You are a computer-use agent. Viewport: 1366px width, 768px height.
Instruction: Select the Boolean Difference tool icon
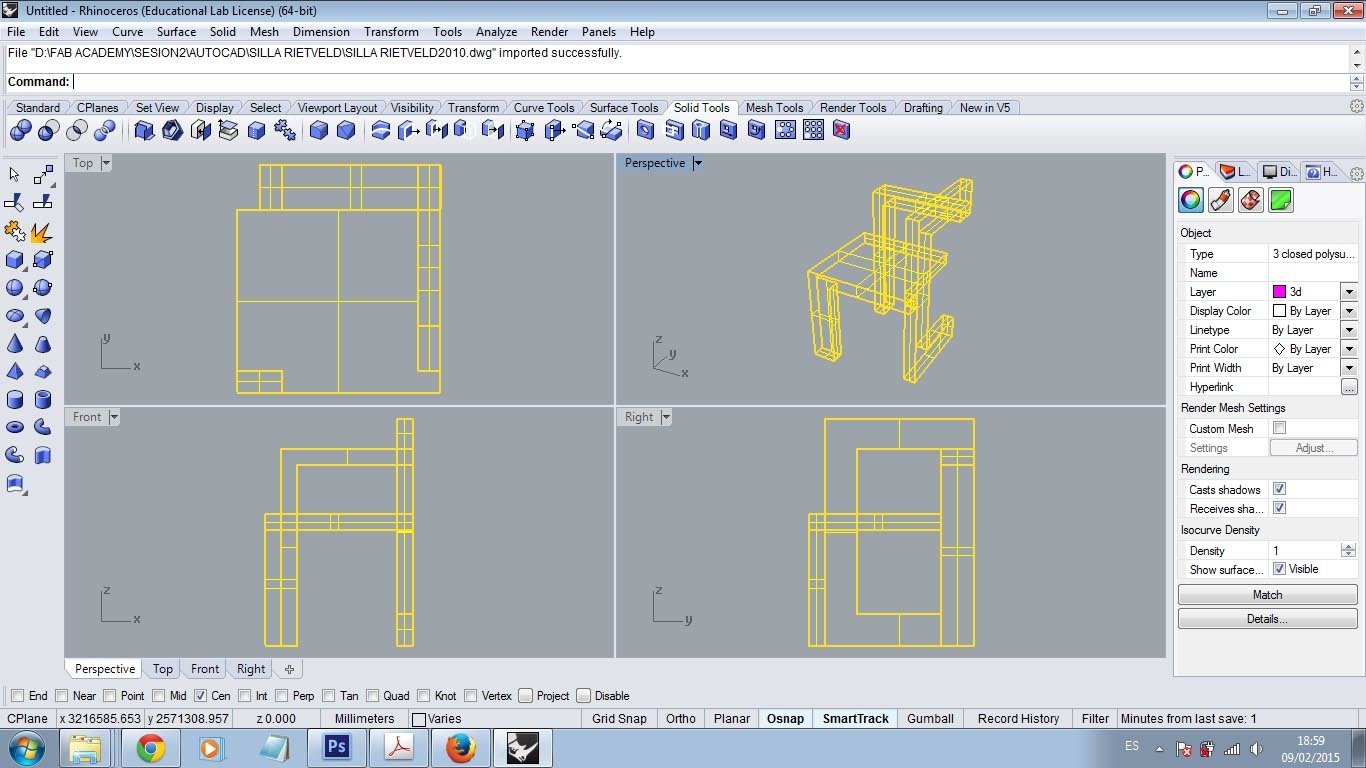tap(48, 130)
